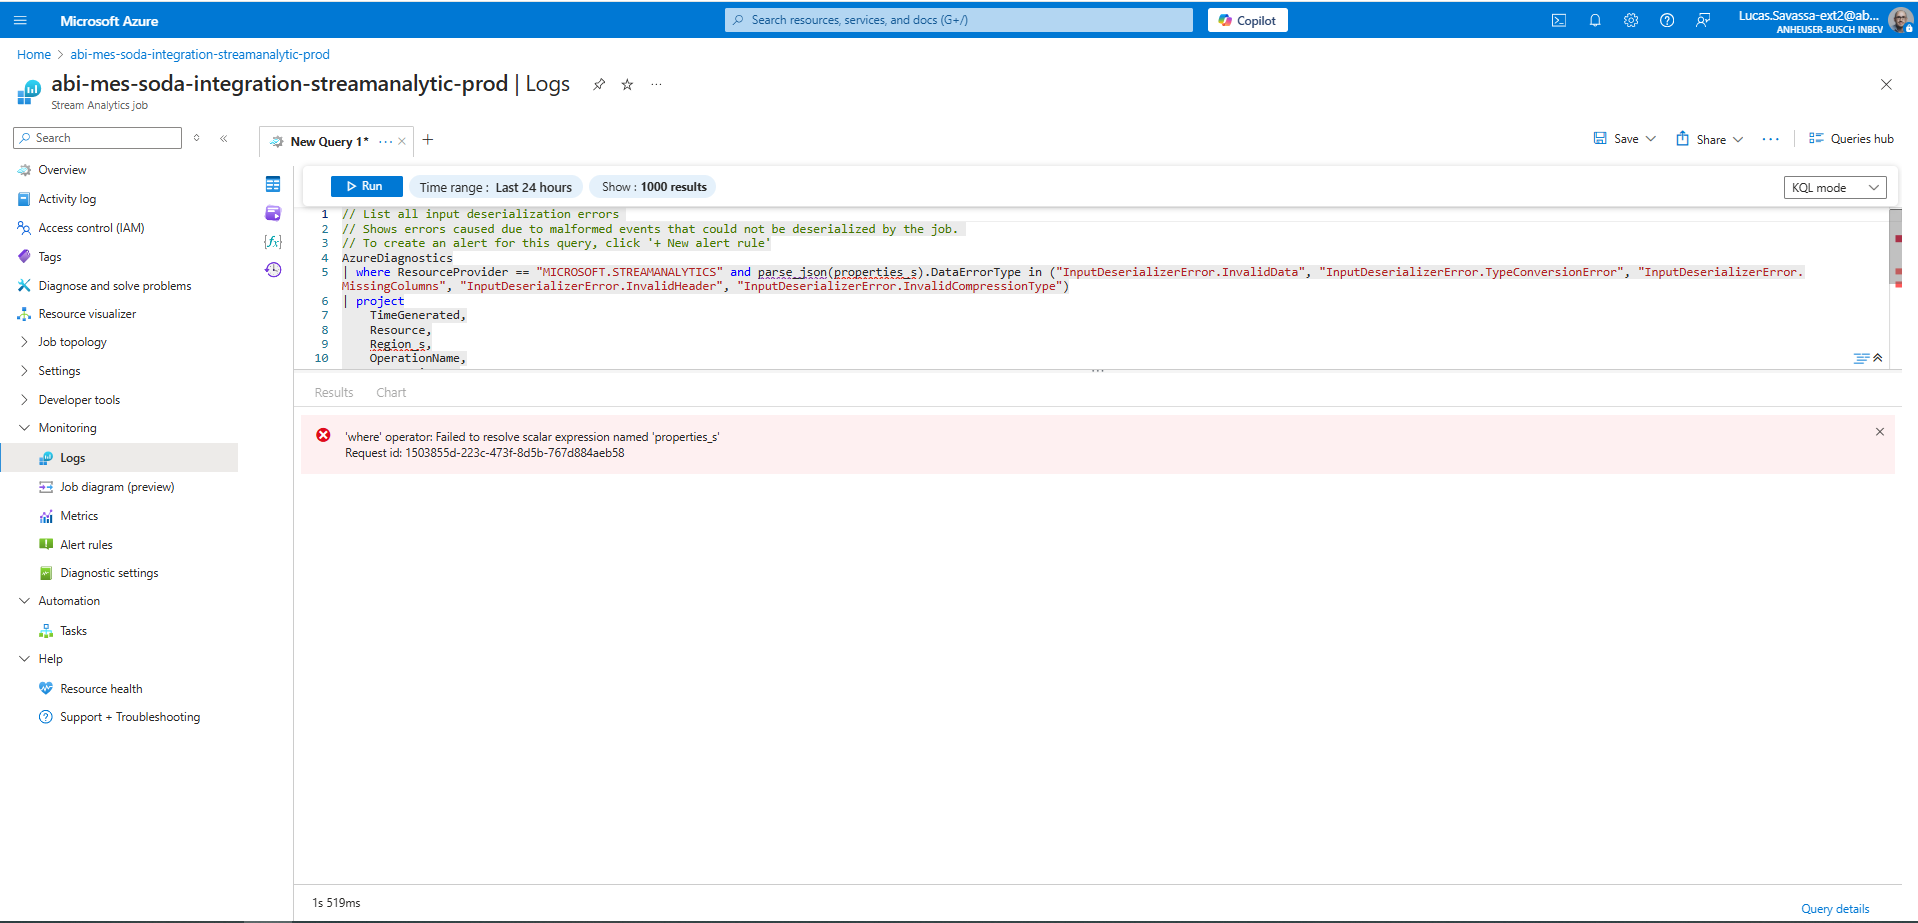Collapse the left resource menu
1918x923 pixels.
pos(224,138)
